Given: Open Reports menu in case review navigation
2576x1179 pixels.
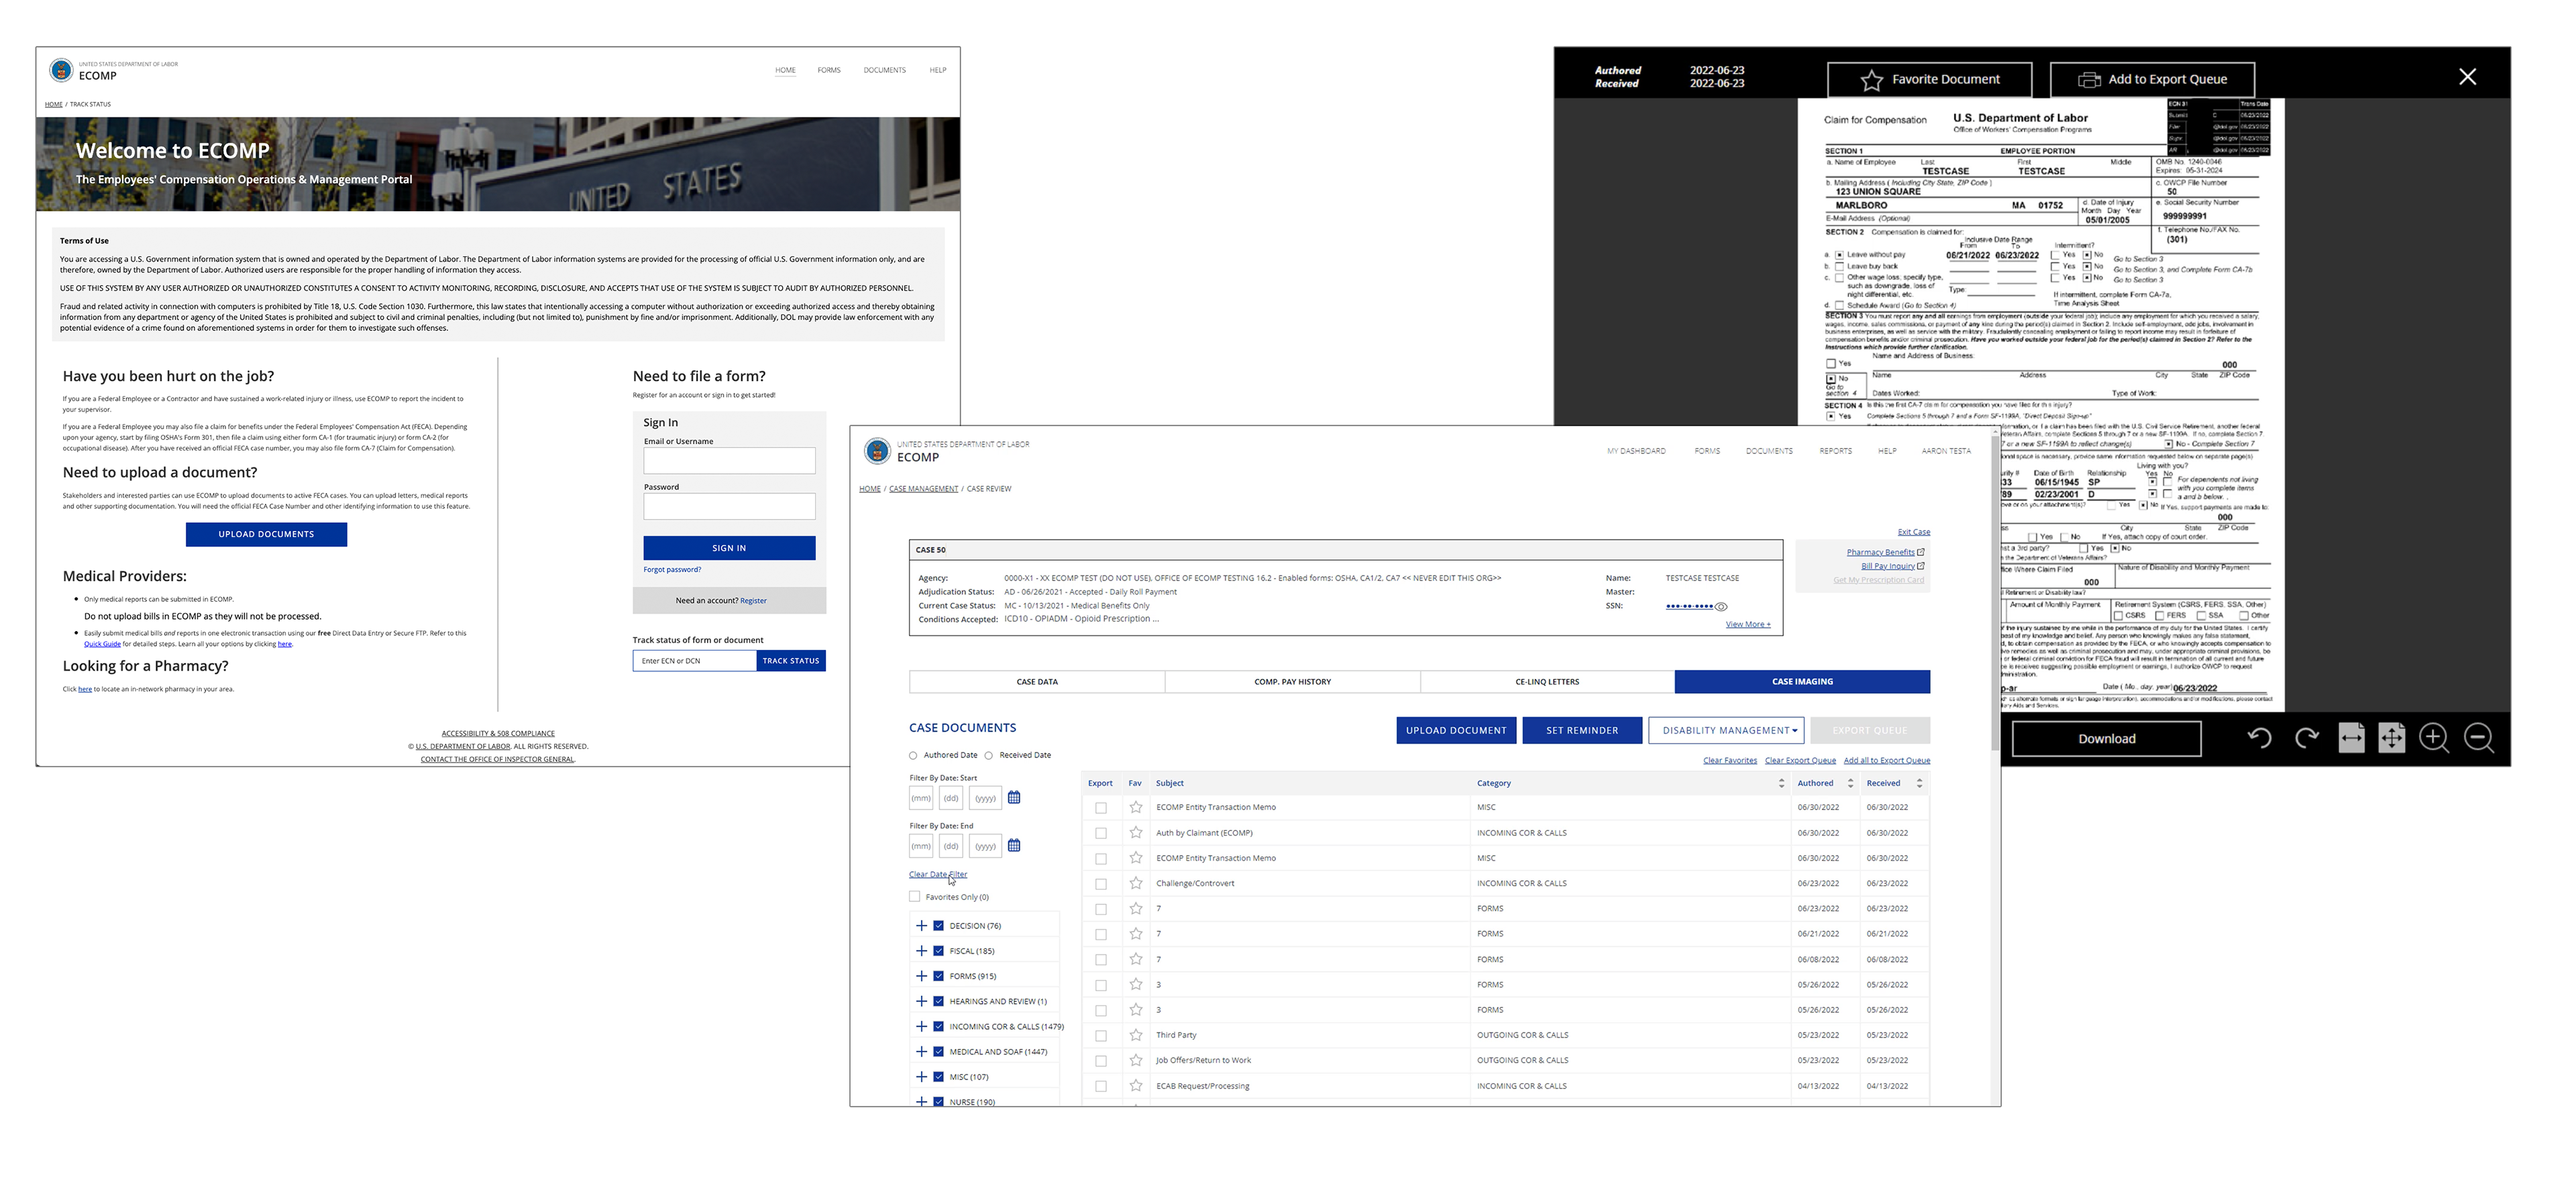Looking at the screenshot, I should [x=1835, y=451].
